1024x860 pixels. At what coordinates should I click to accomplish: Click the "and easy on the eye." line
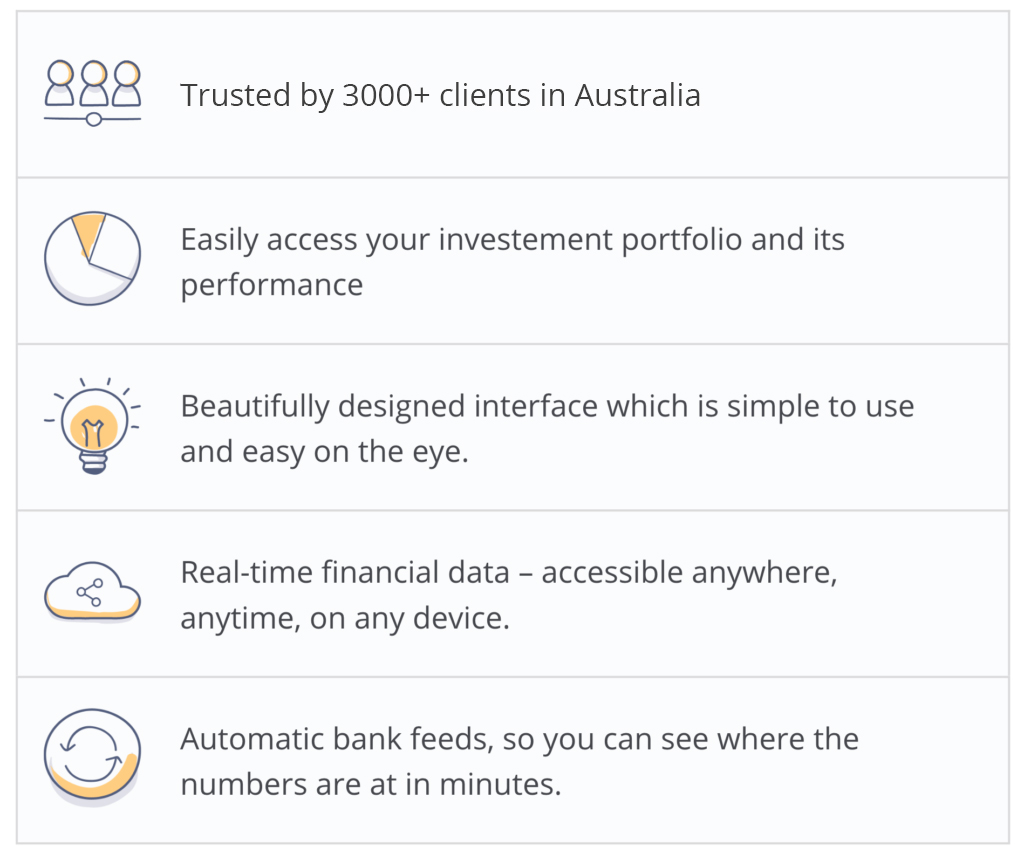point(324,452)
